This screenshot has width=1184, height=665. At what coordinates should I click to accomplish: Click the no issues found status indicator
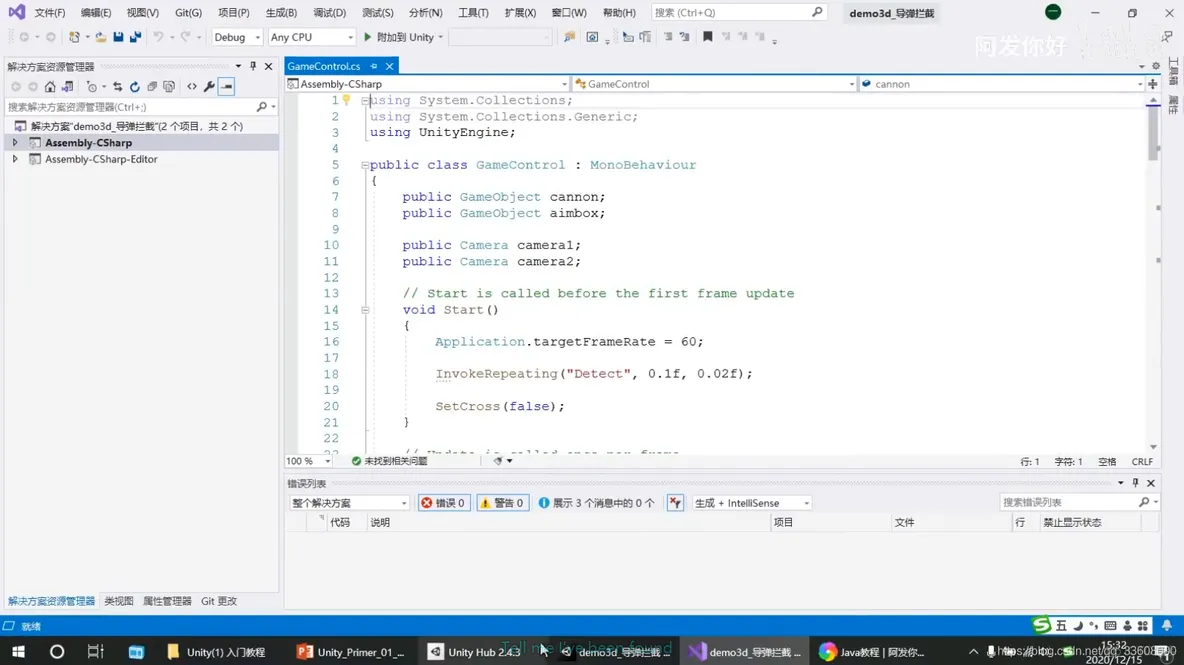click(389, 460)
